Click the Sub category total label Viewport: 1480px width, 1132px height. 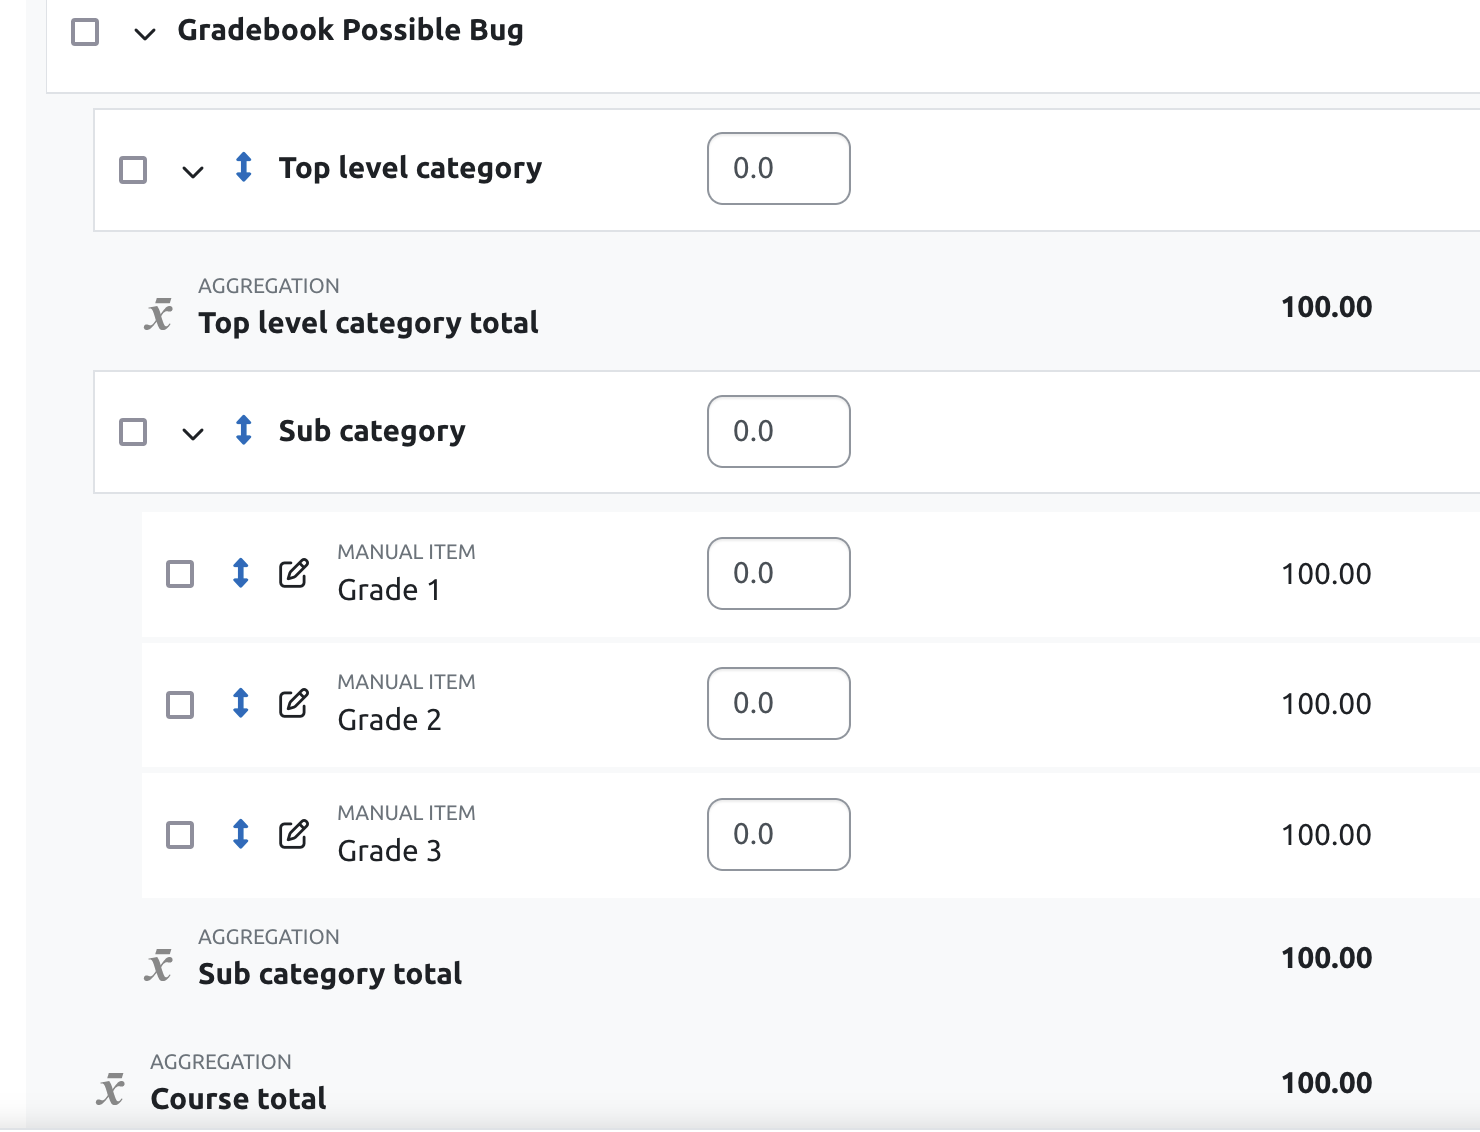pyautogui.click(x=330, y=974)
